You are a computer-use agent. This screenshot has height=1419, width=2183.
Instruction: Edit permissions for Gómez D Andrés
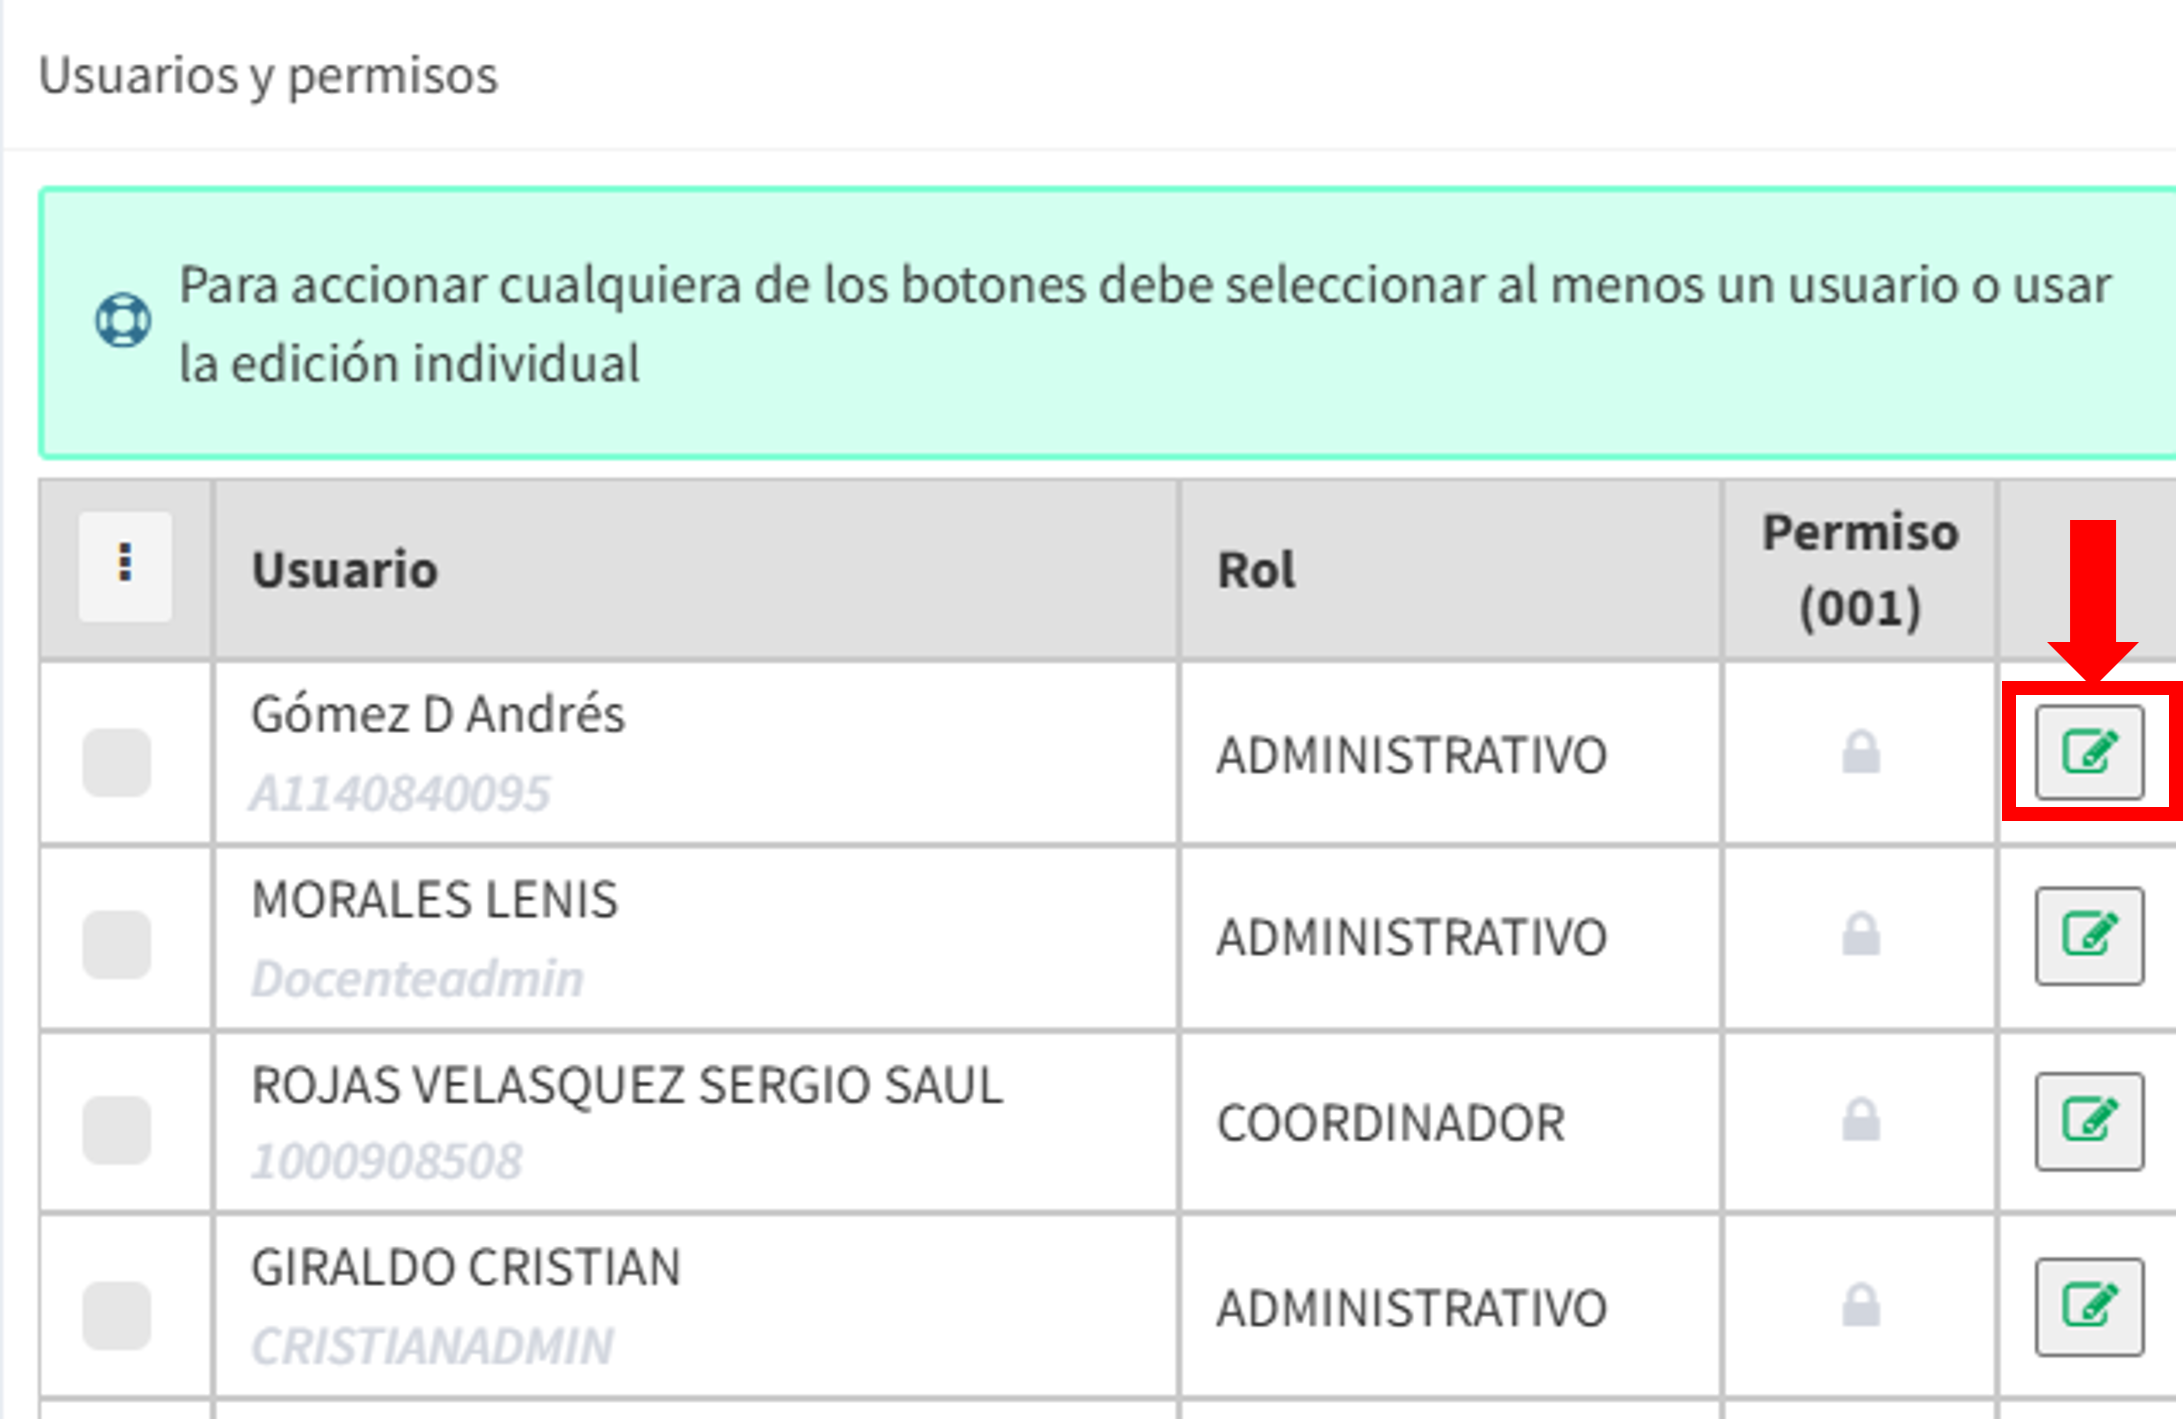point(2089,752)
